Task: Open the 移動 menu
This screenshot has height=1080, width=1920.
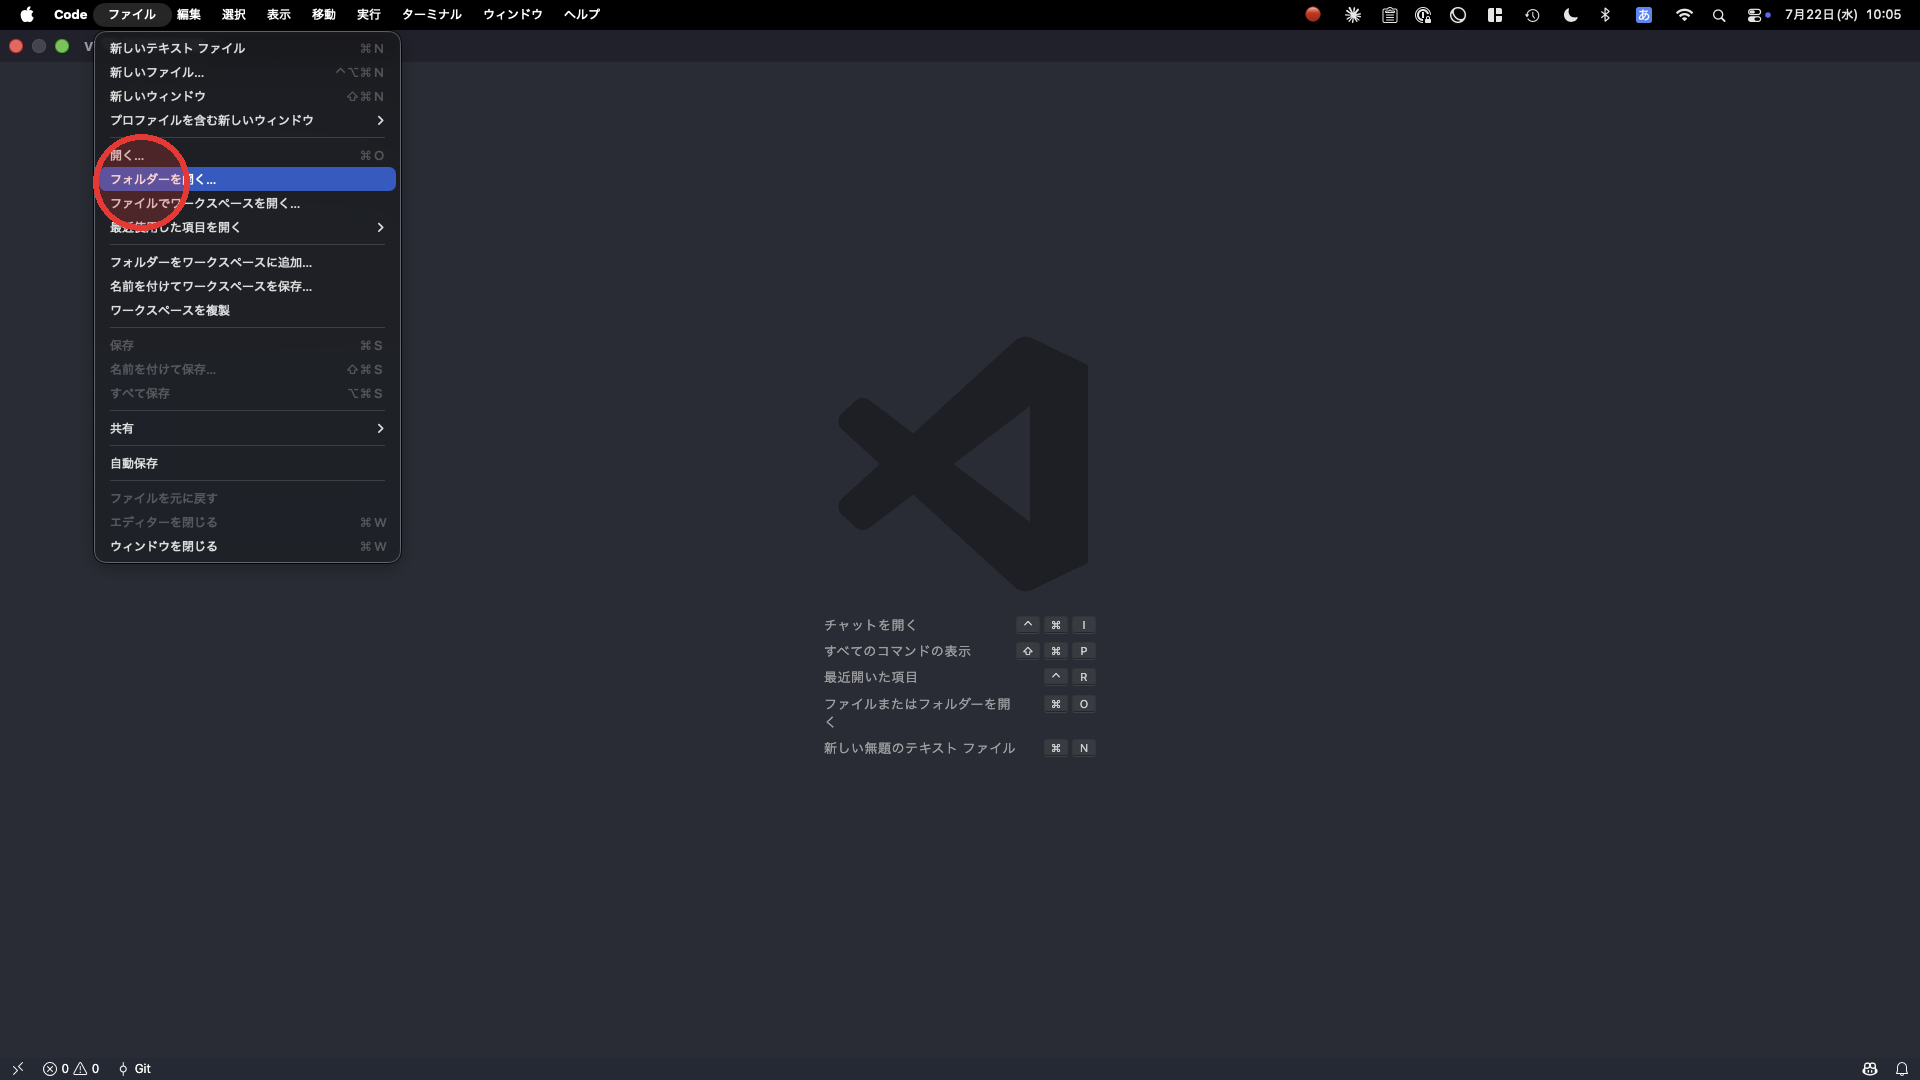Action: click(324, 14)
